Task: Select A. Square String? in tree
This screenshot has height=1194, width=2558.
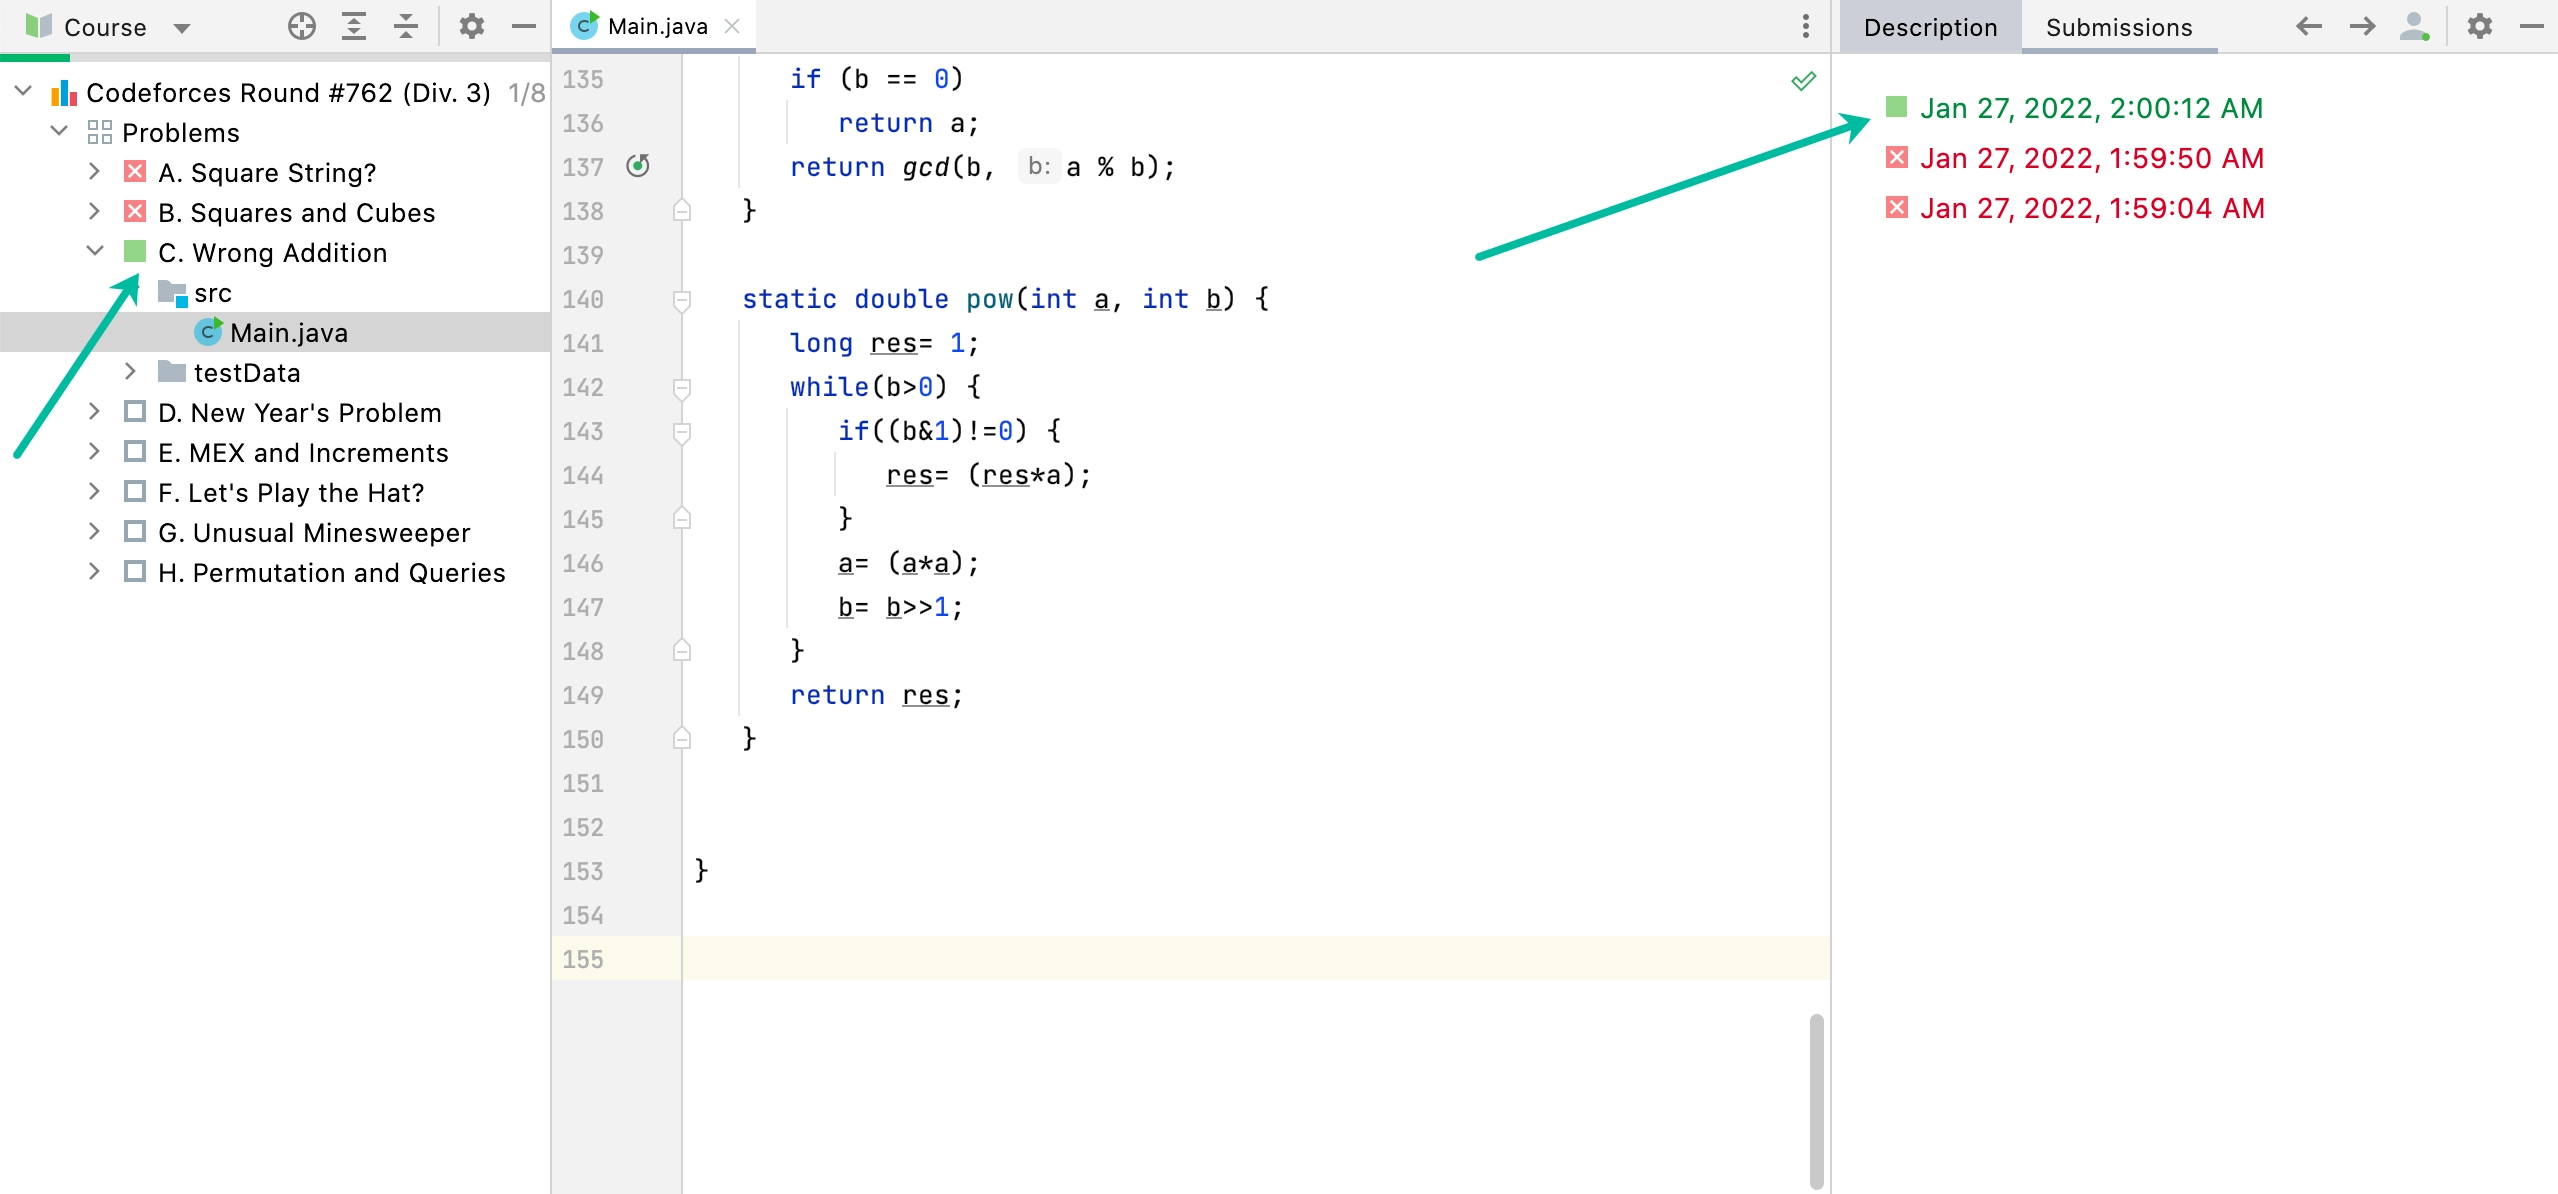Action: (267, 172)
